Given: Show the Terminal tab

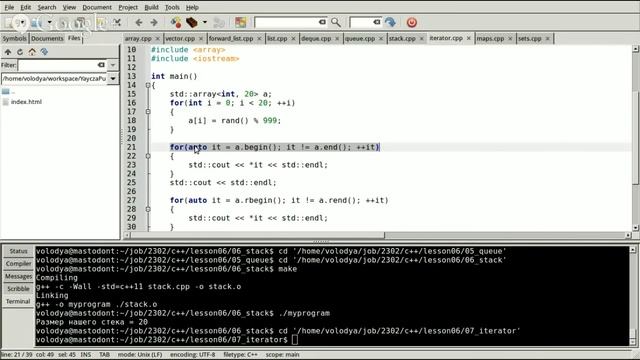Looking at the screenshot, I should (18, 301).
